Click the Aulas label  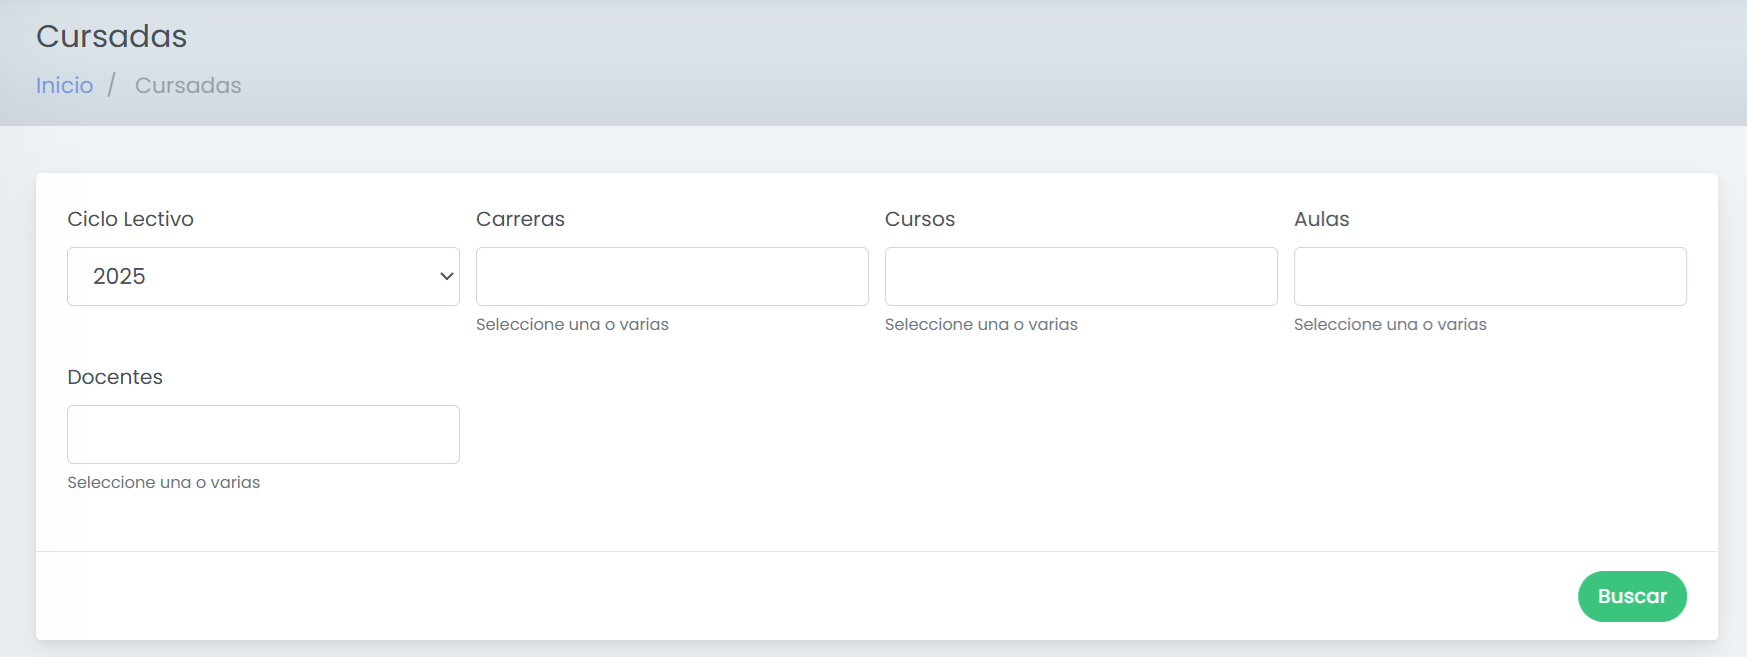pyautogui.click(x=1321, y=219)
